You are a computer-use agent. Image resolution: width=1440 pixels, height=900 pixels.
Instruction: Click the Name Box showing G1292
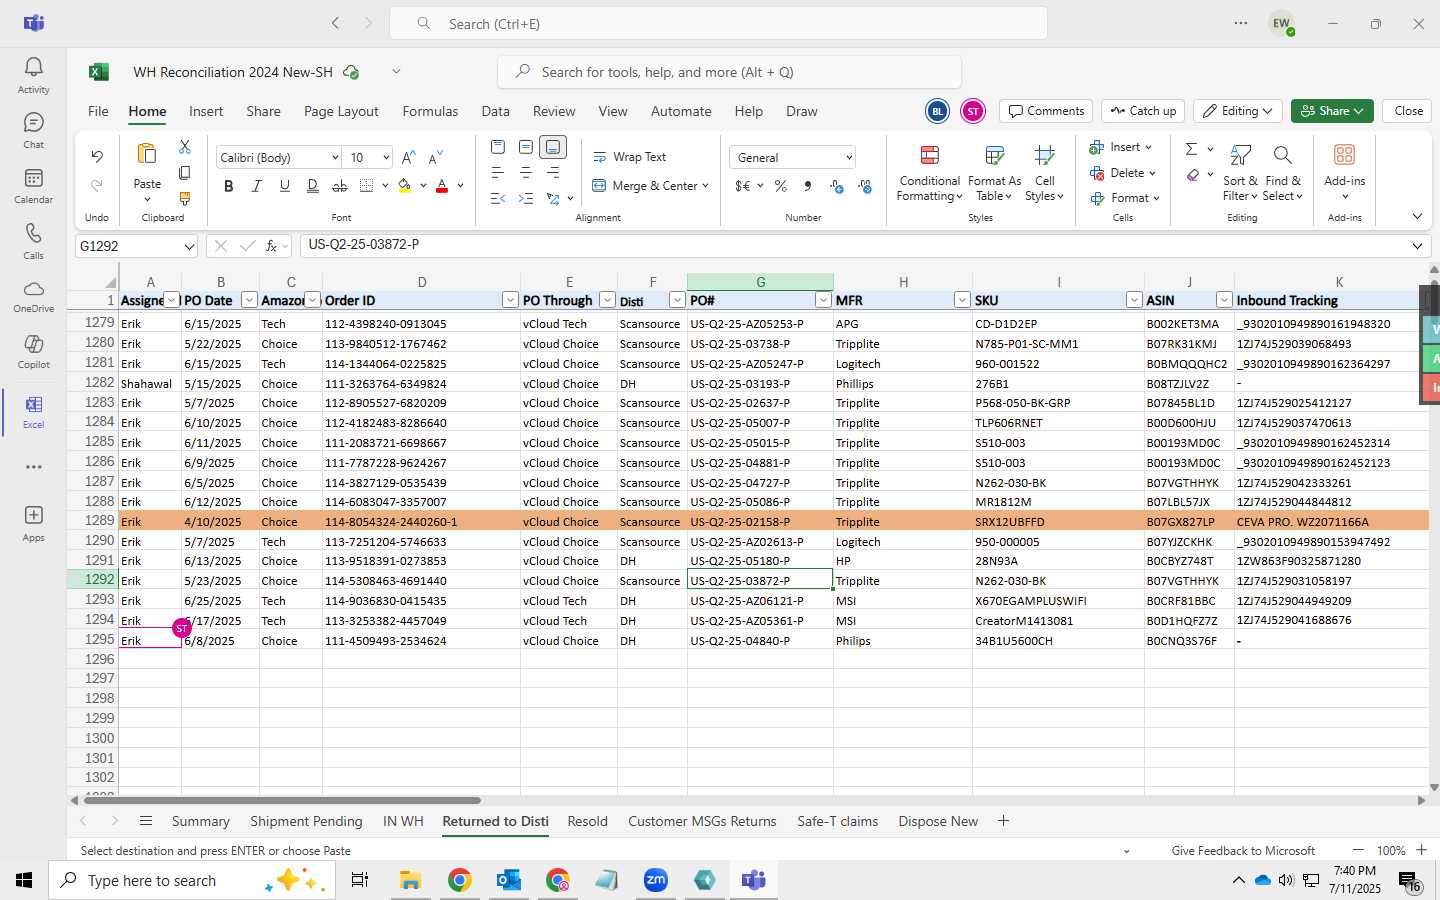pos(138,245)
